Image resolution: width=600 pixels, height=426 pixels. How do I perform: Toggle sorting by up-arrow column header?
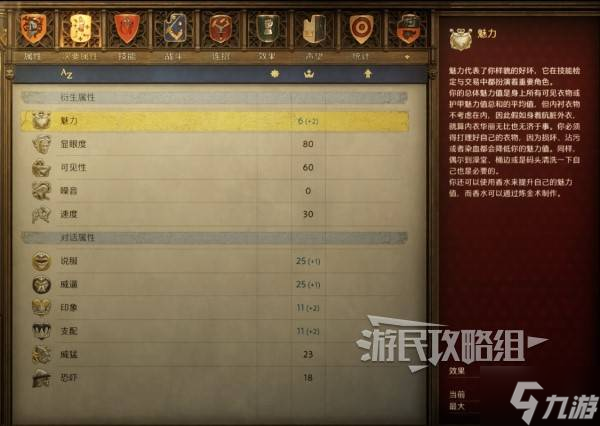pyautogui.click(x=368, y=74)
